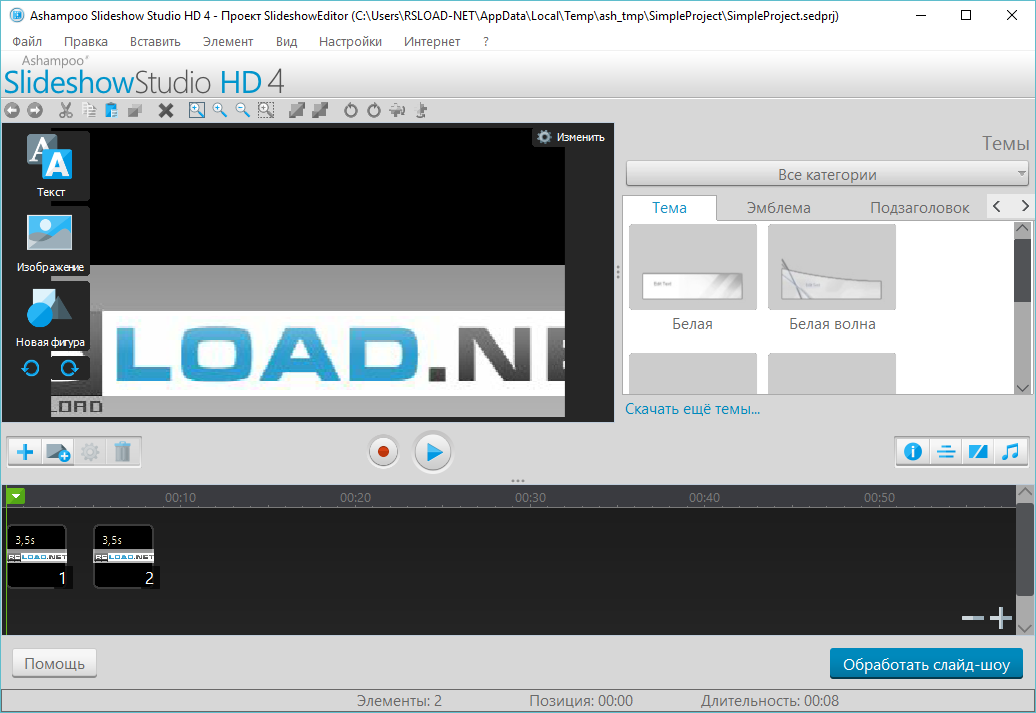
Task: Click the copy documents icon
Action: point(89,110)
